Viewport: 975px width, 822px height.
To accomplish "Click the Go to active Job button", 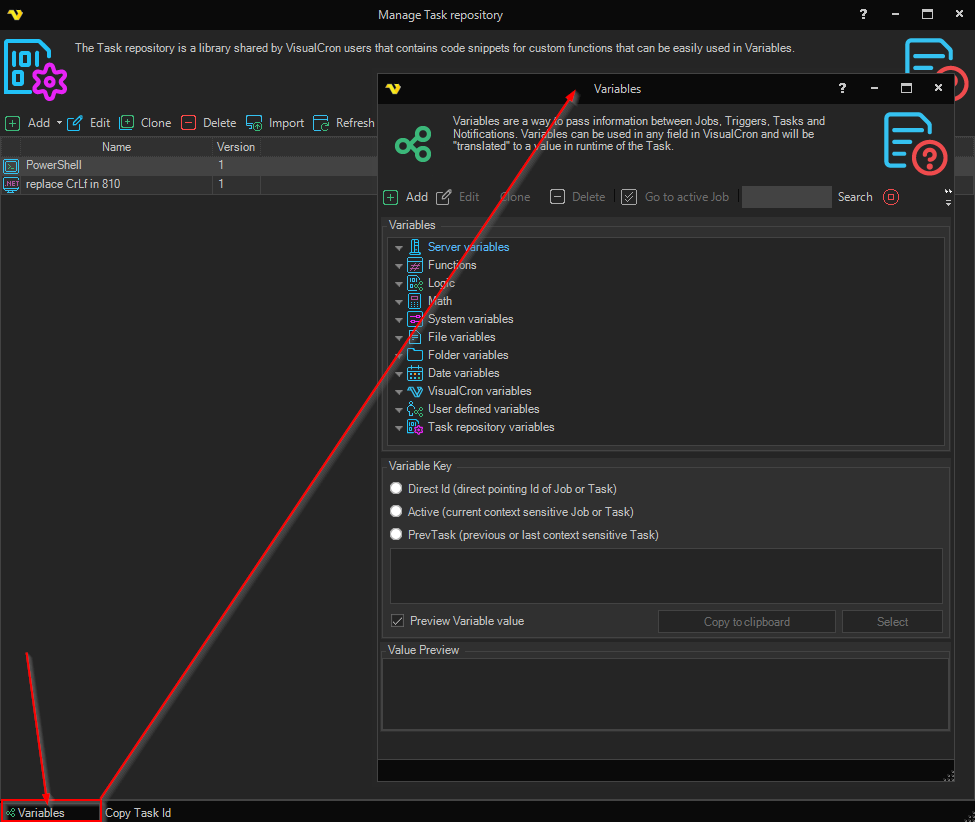I will pos(676,197).
